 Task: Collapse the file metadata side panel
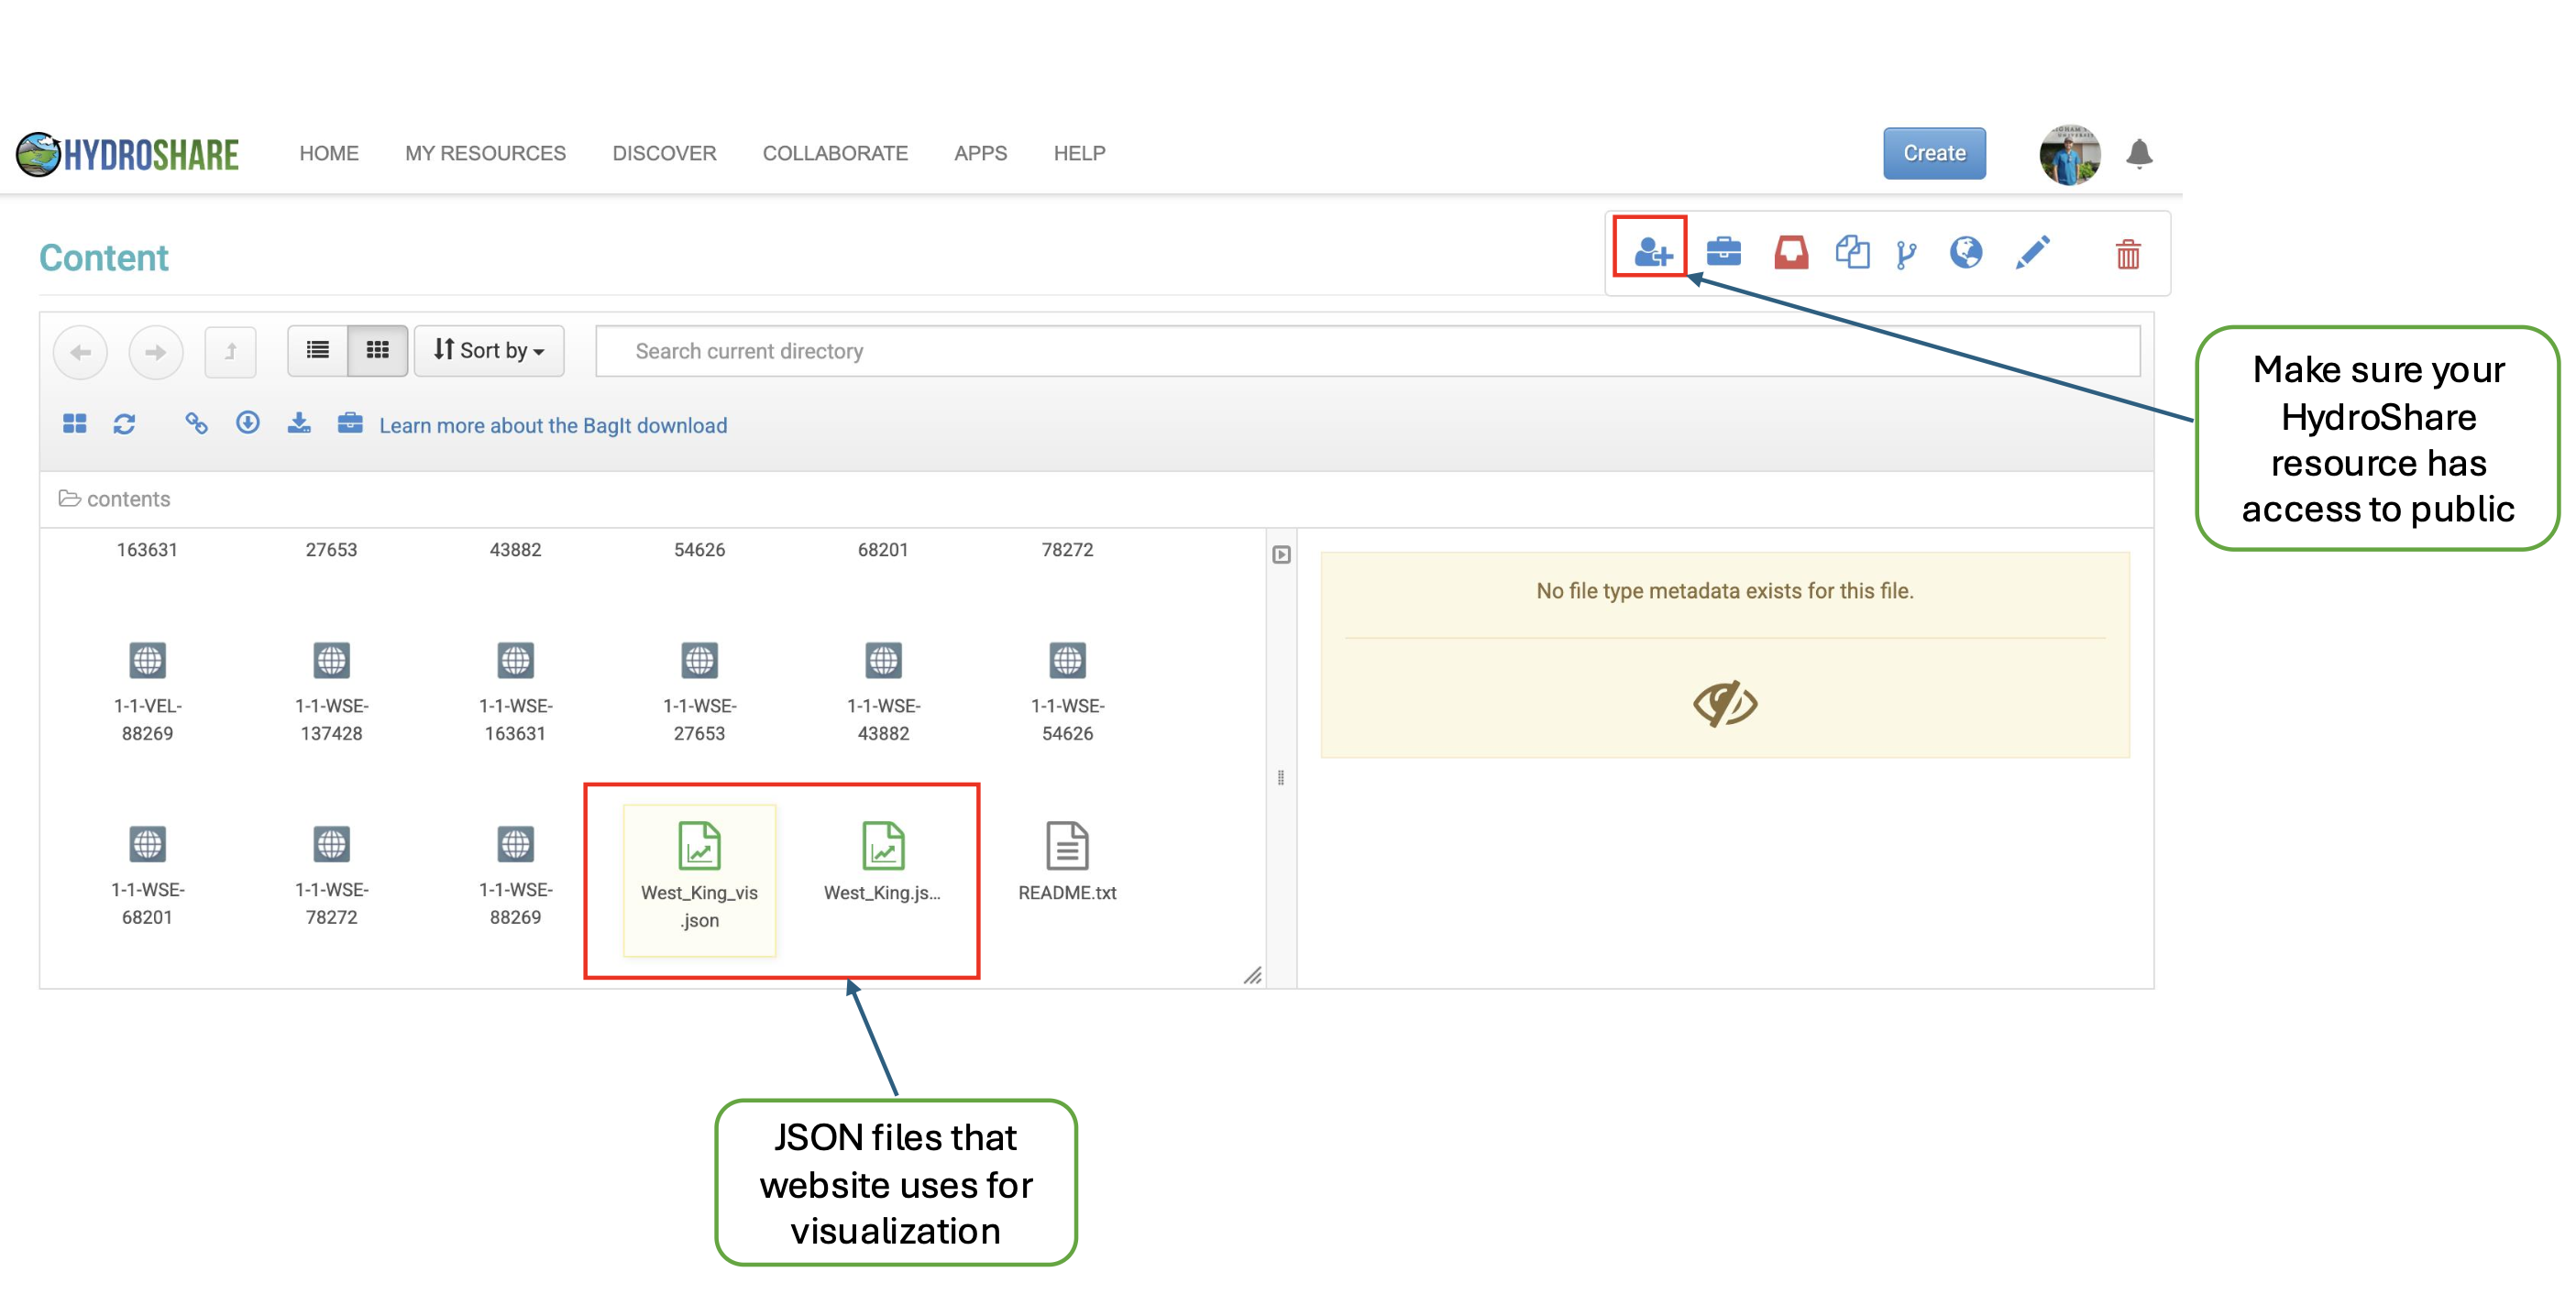(x=1281, y=555)
